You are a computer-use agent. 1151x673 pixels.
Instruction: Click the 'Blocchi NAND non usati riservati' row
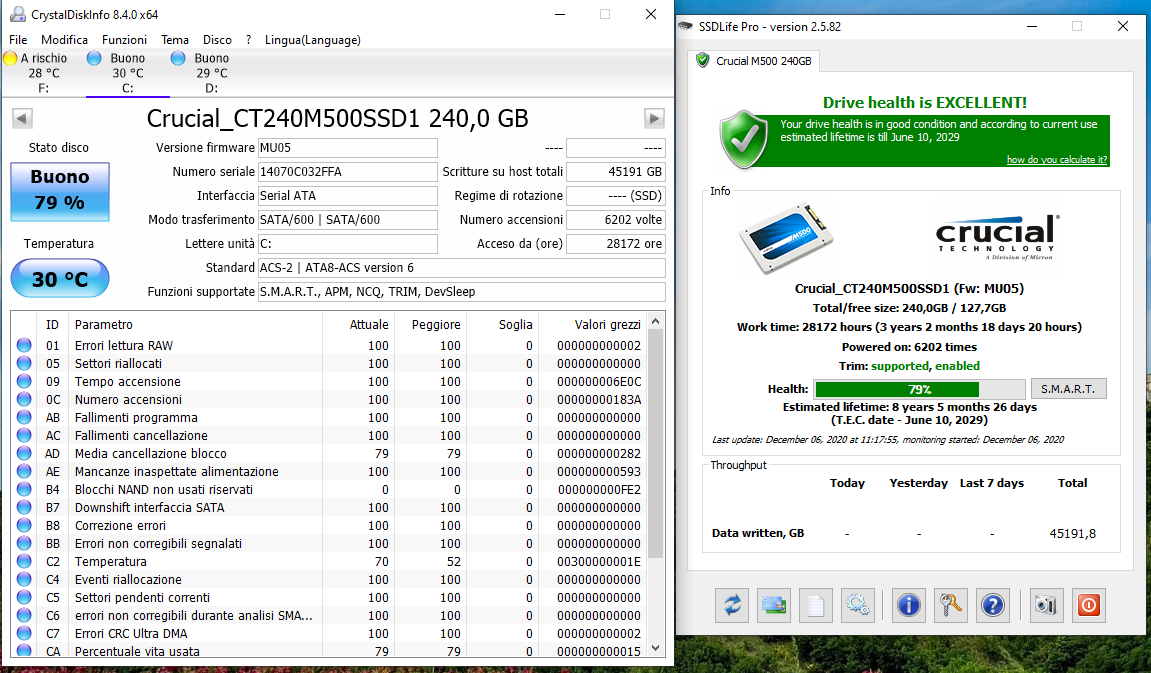click(329, 490)
